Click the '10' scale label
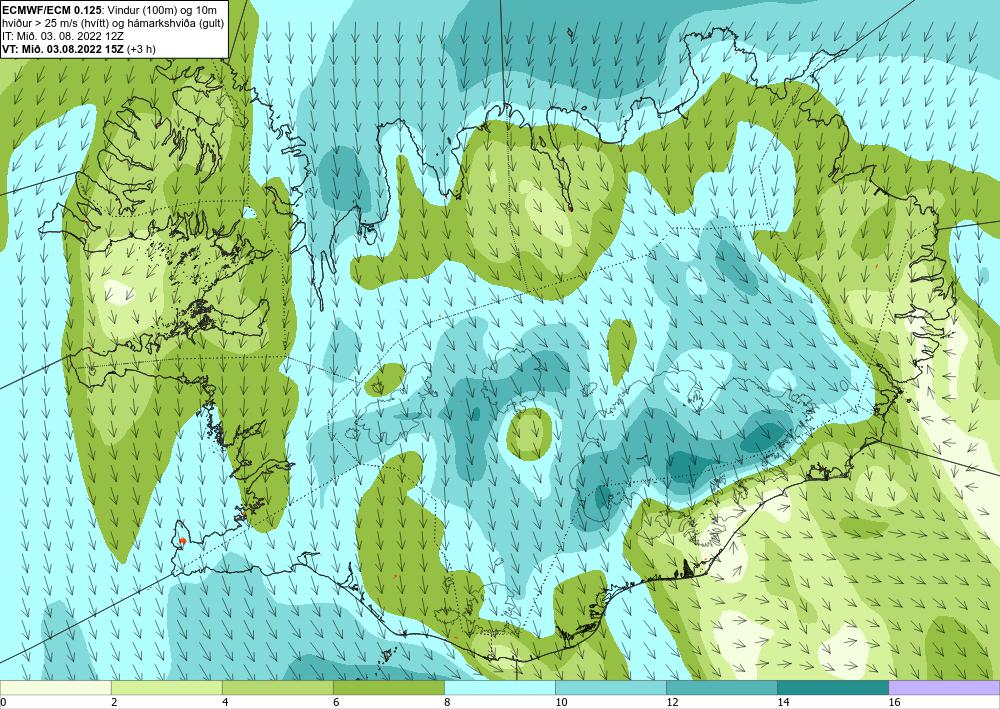The image size is (1000, 709). point(561,702)
